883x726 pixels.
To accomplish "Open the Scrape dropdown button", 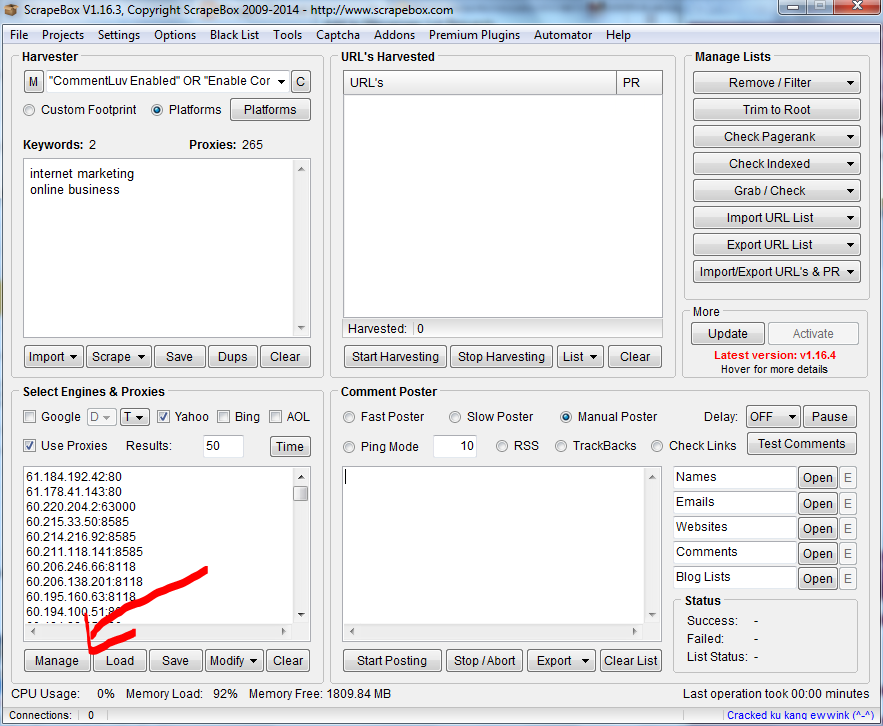I will point(118,357).
